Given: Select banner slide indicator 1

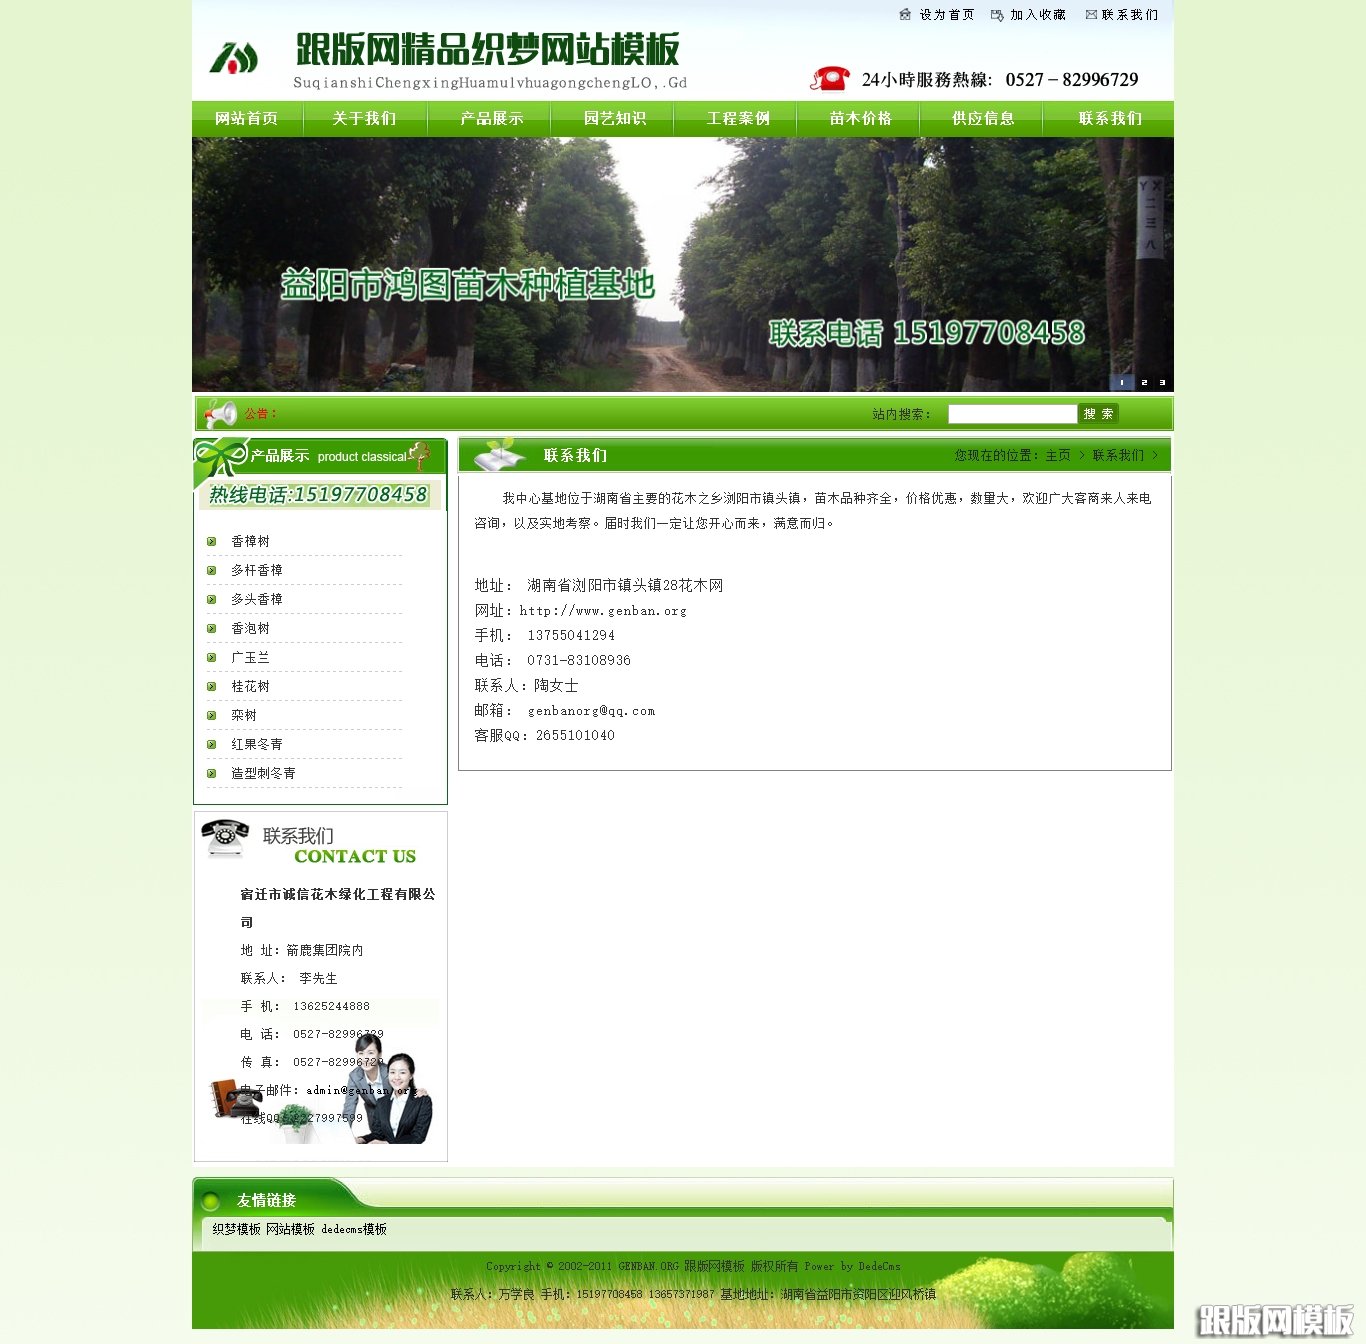Looking at the screenshot, I should click(x=1122, y=381).
